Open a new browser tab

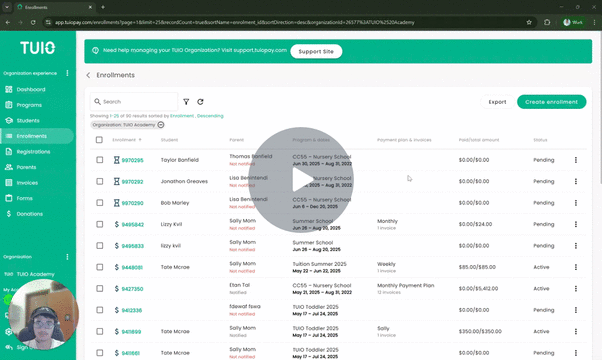(103, 7)
